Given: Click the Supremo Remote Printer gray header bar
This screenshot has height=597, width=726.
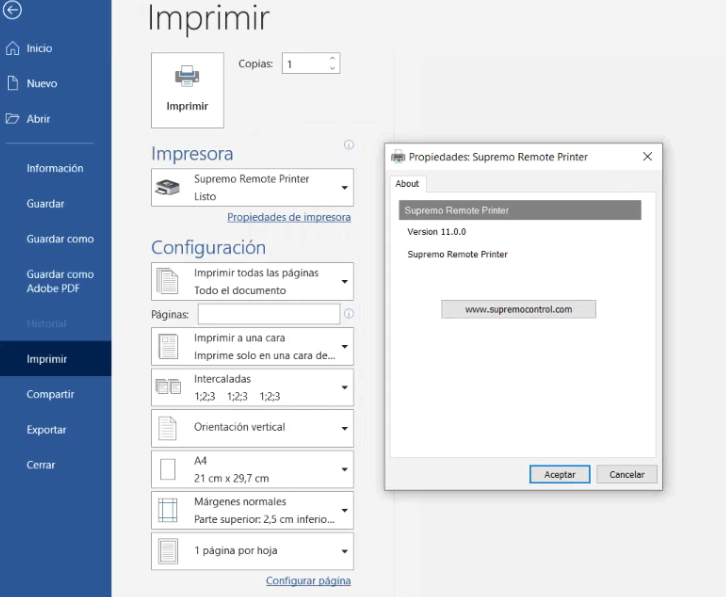Looking at the screenshot, I should pos(520,210).
